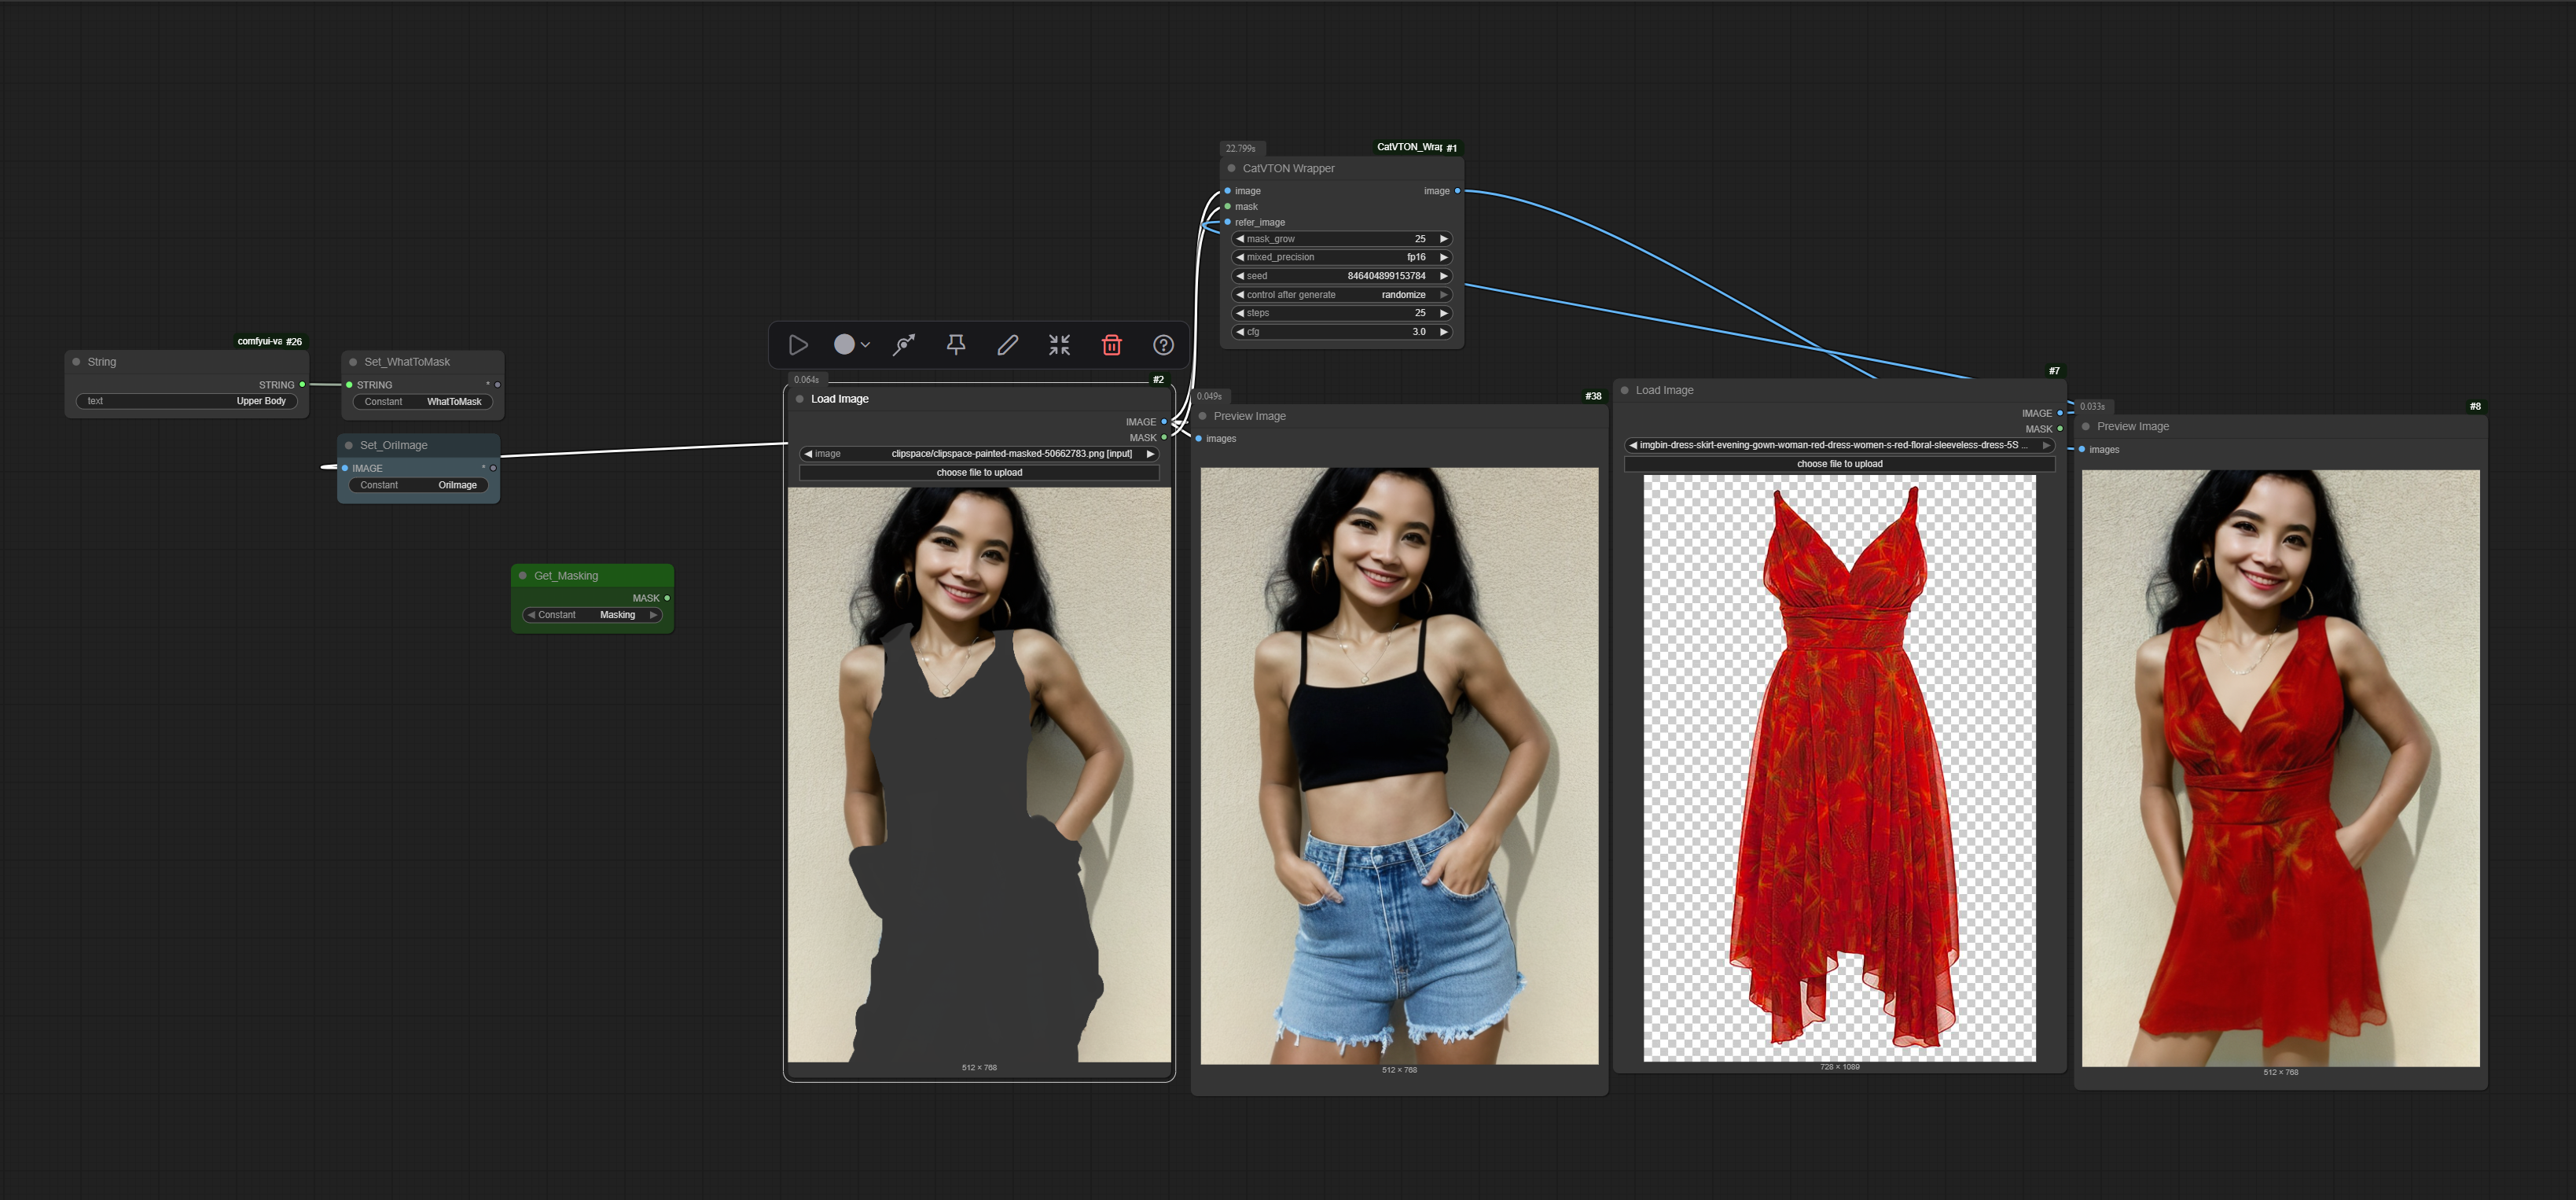Increase the steps value with the right arrow

pos(1443,313)
